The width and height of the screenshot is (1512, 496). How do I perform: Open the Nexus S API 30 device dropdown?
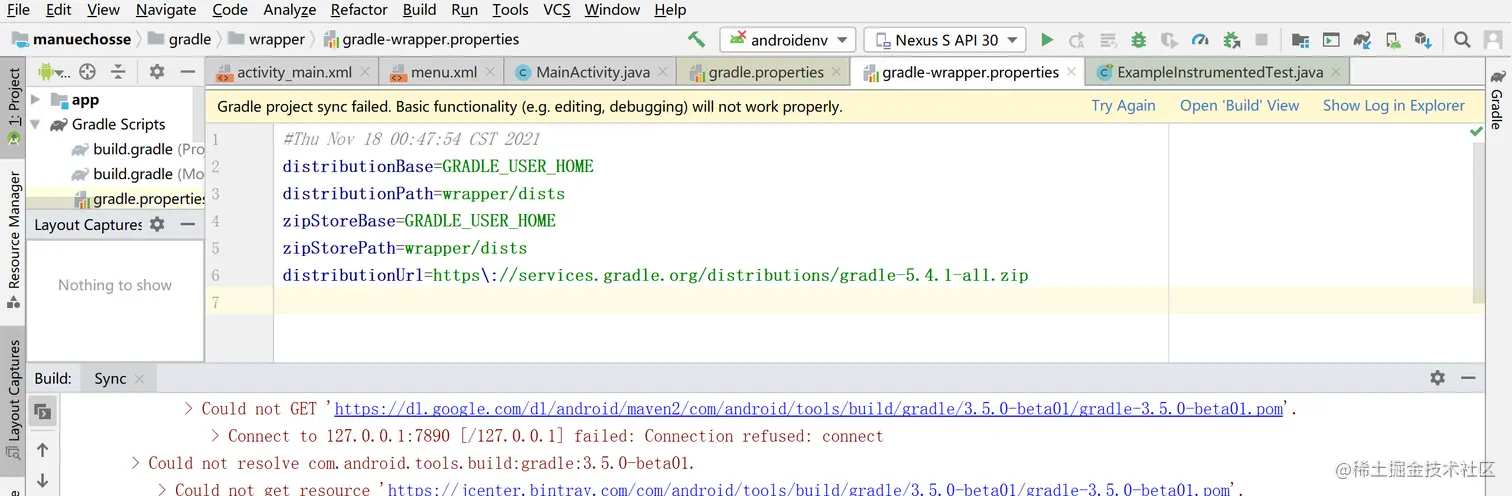(945, 40)
